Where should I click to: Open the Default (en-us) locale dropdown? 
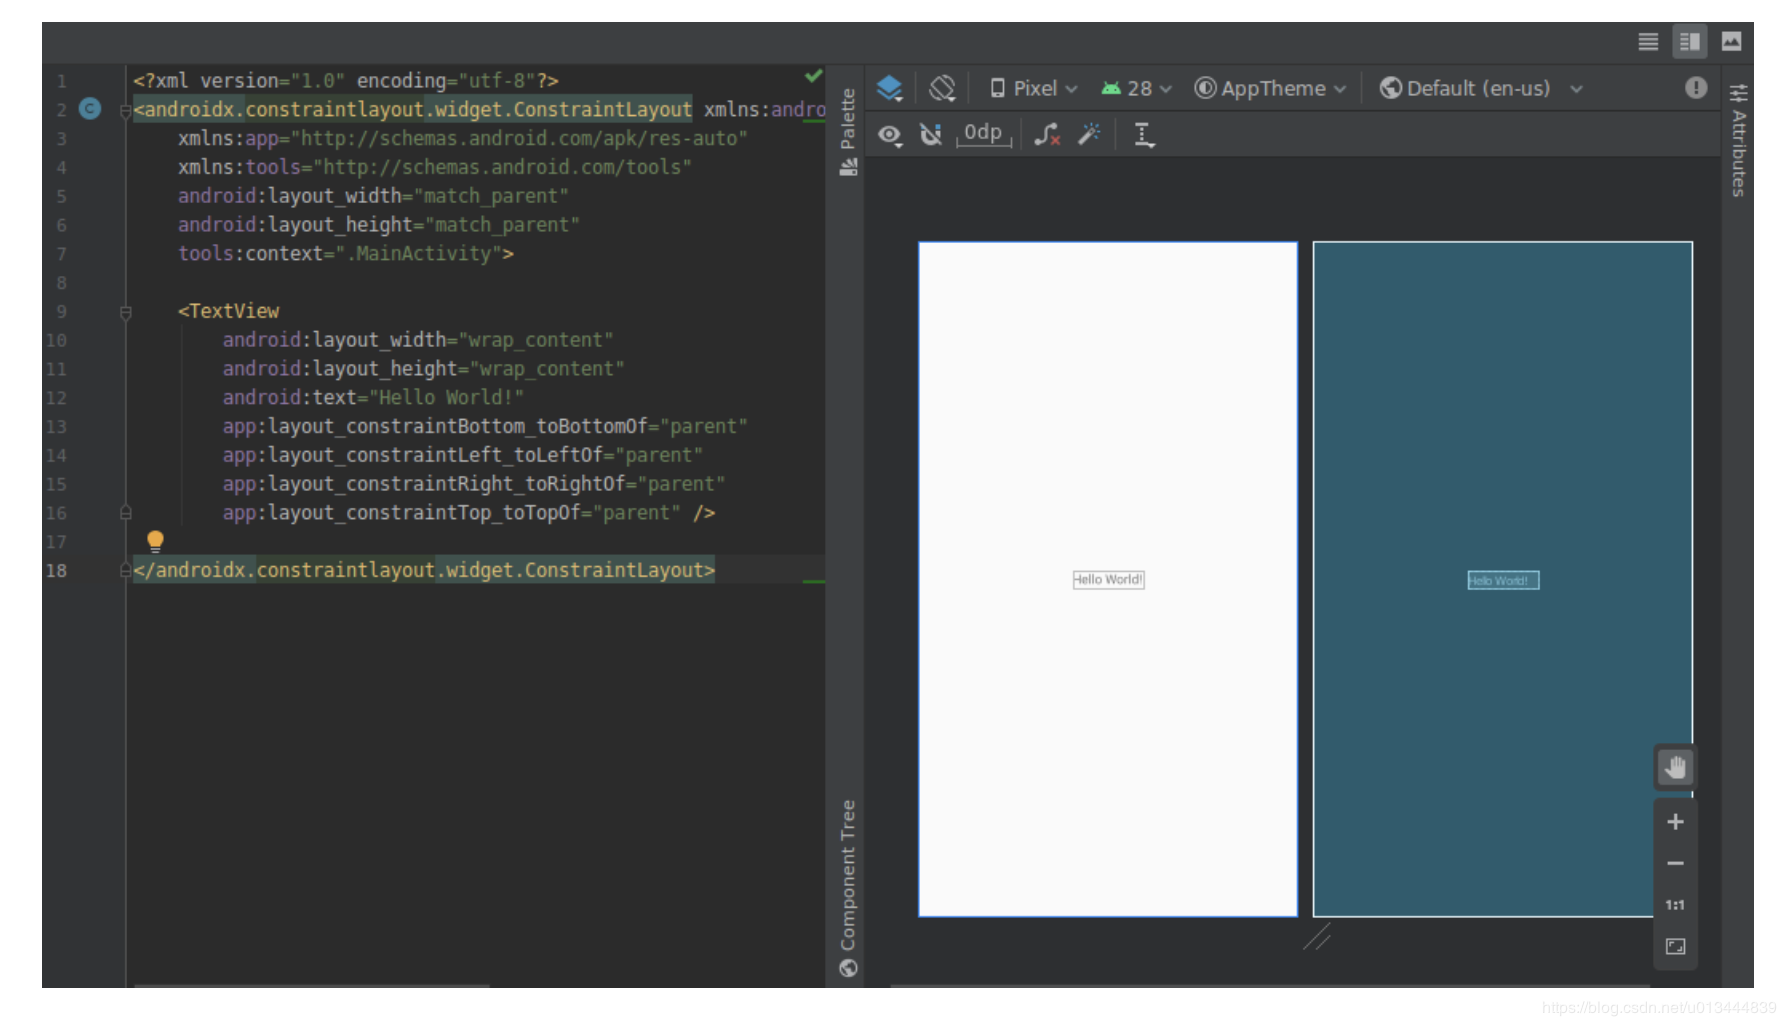(1480, 89)
